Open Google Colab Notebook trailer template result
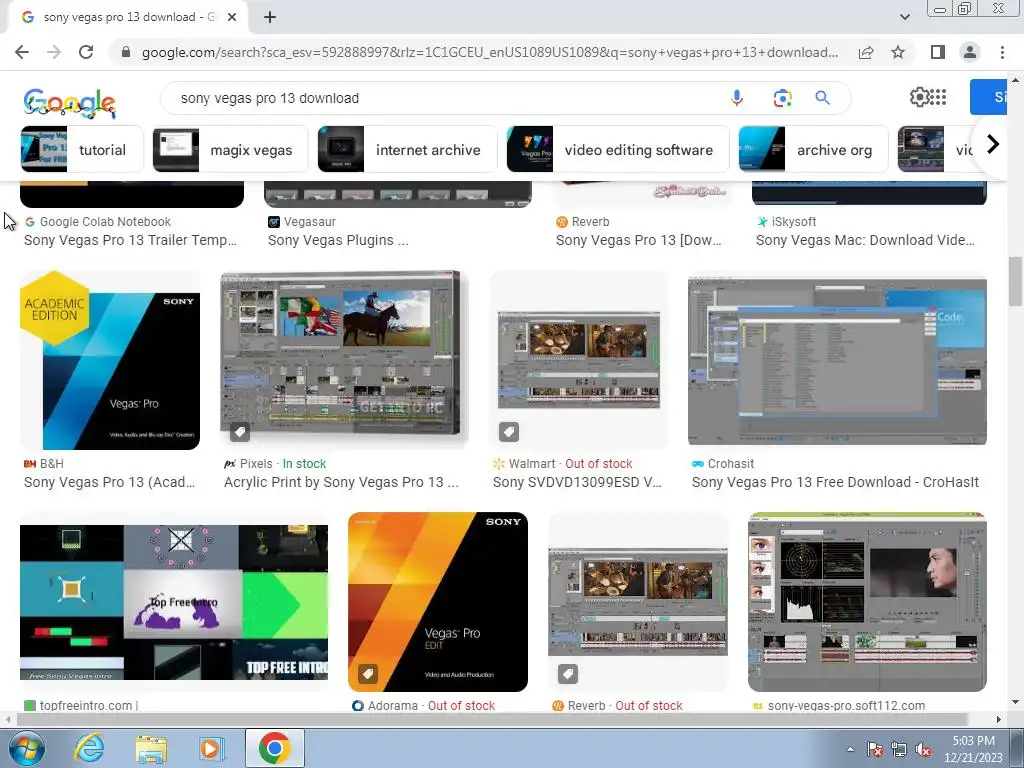The width and height of the screenshot is (1024, 768). [x=131, y=240]
